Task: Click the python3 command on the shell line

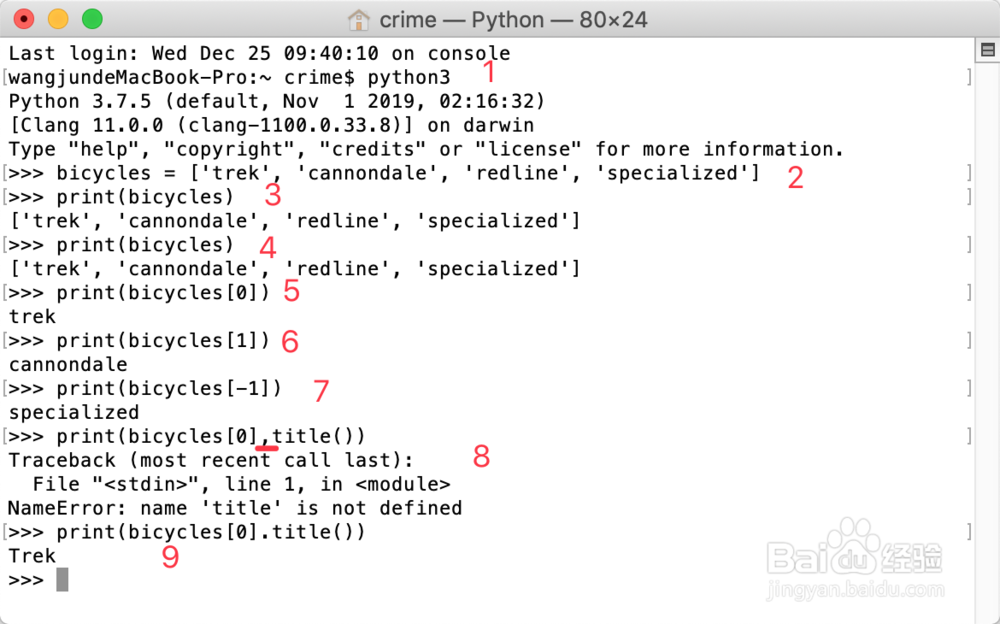Action: [x=409, y=77]
